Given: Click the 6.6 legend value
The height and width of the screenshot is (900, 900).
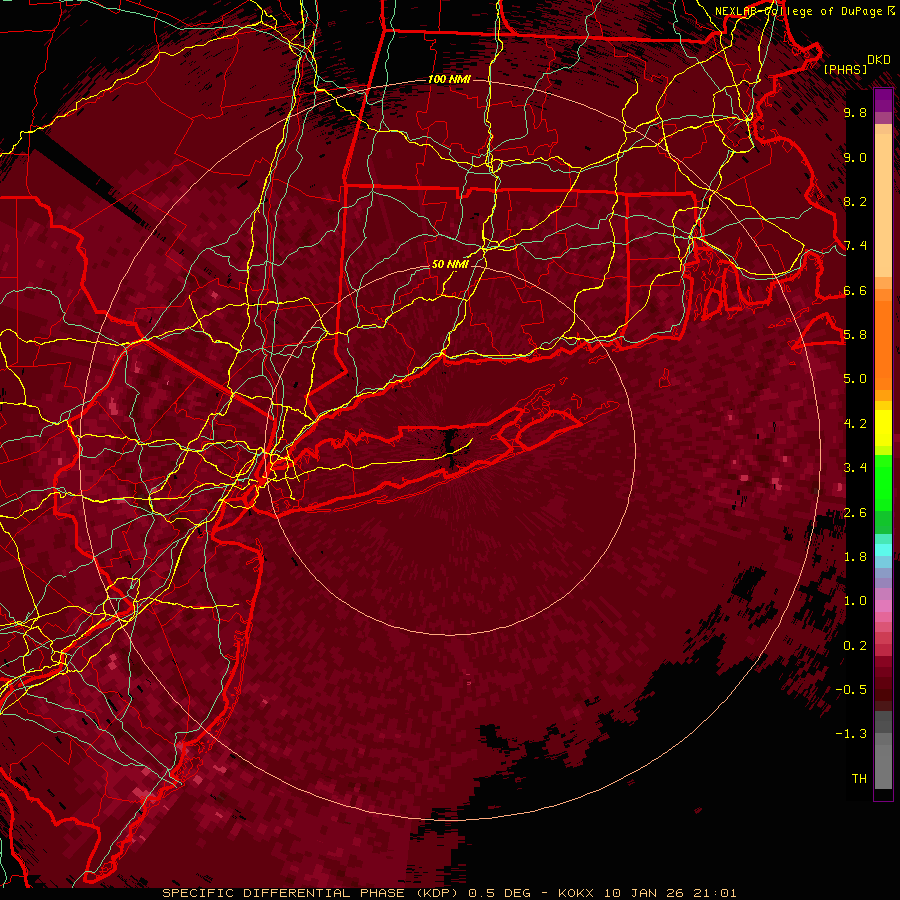Looking at the screenshot, I should click(855, 290).
